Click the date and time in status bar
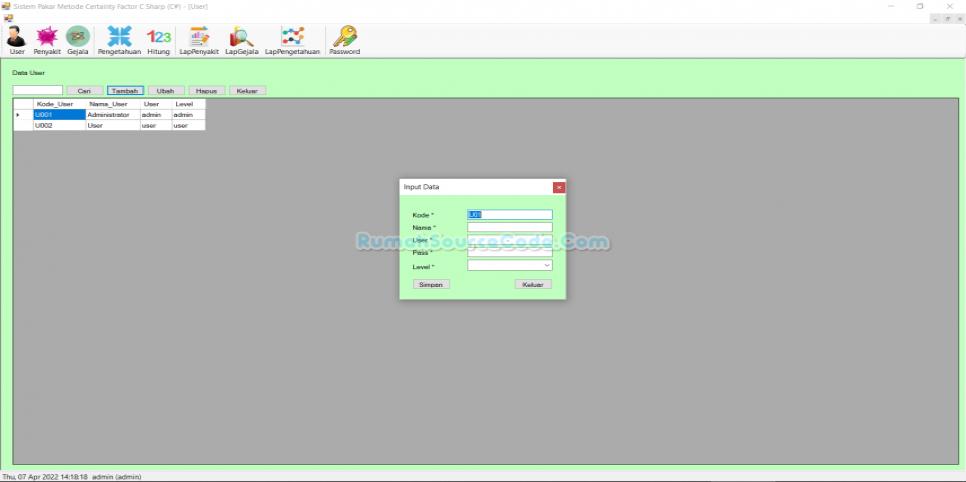The width and height of the screenshot is (966, 482). coord(45,476)
